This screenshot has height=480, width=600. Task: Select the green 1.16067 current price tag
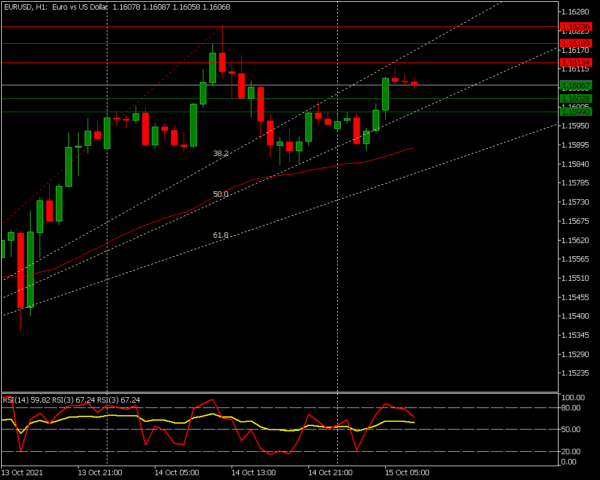[x=576, y=85]
